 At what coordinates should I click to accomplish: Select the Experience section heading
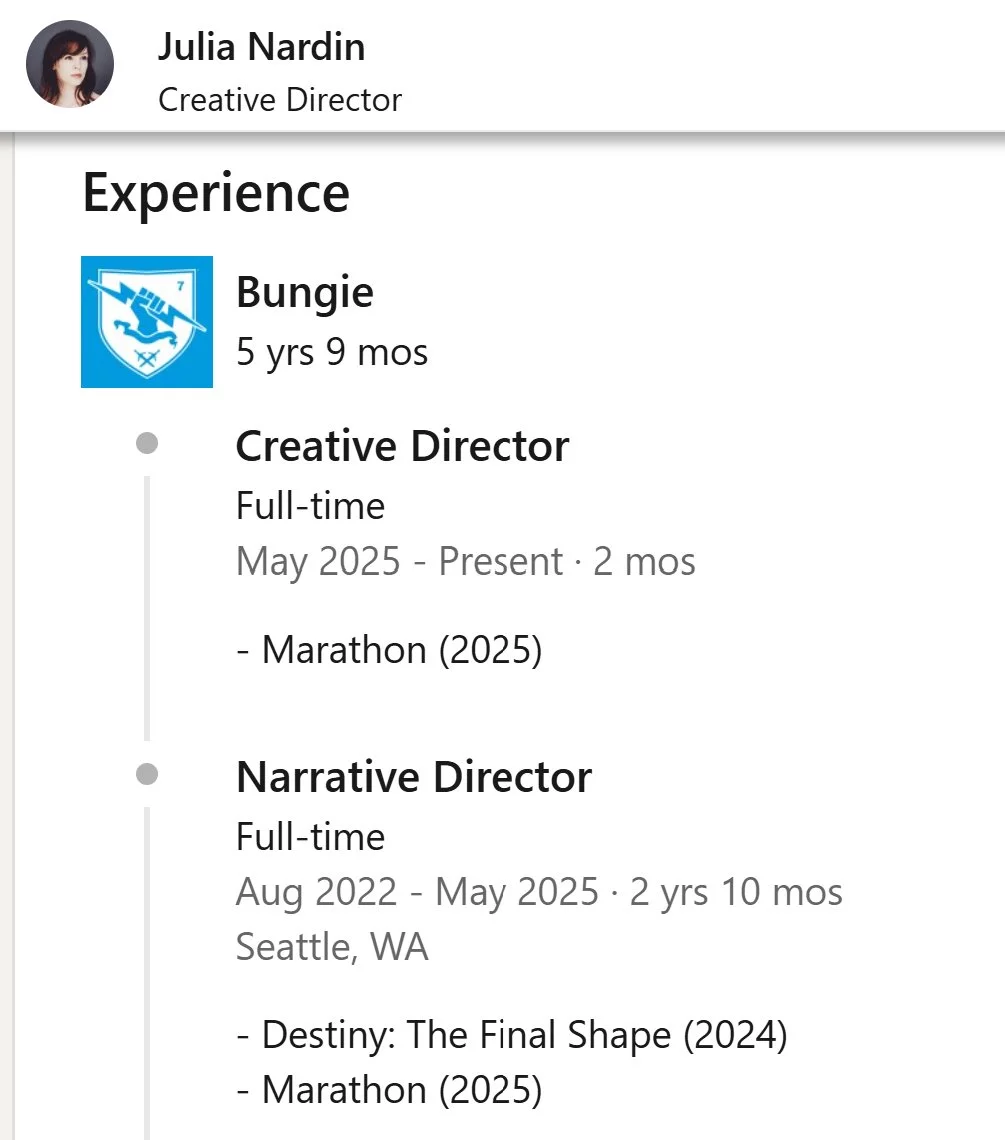216,193
